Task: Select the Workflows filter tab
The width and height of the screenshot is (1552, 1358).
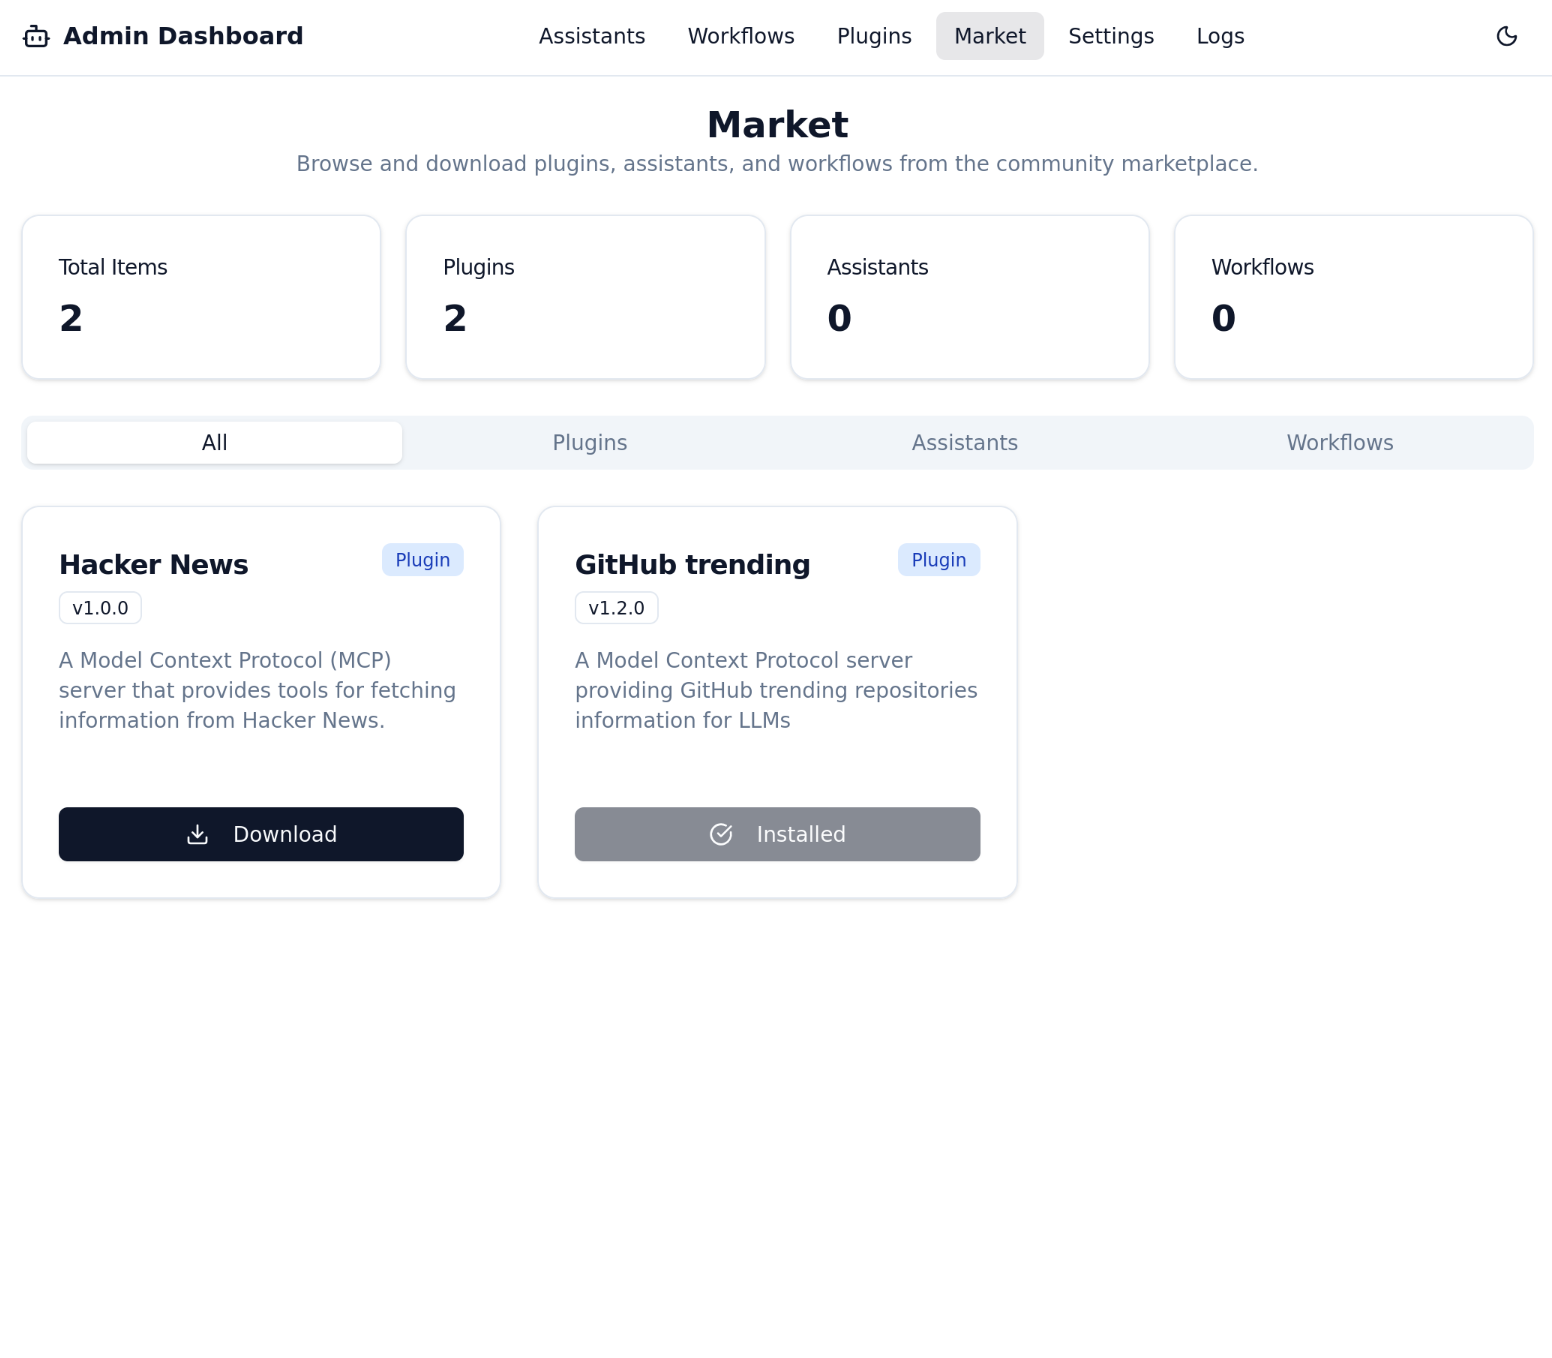Action: tap(1339, 443)
